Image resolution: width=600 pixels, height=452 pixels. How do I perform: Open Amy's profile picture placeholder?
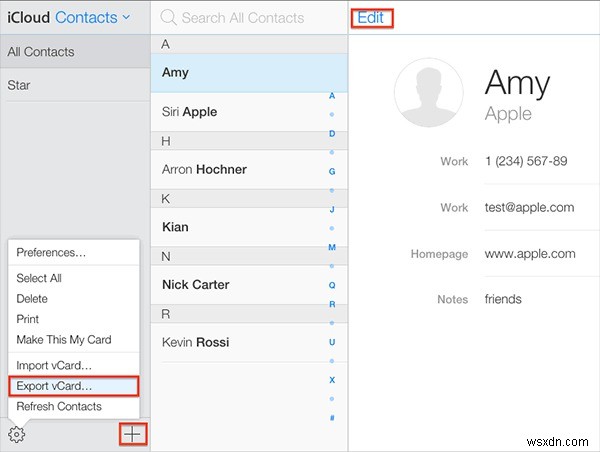pyautogui.click(x=429, y=93)
